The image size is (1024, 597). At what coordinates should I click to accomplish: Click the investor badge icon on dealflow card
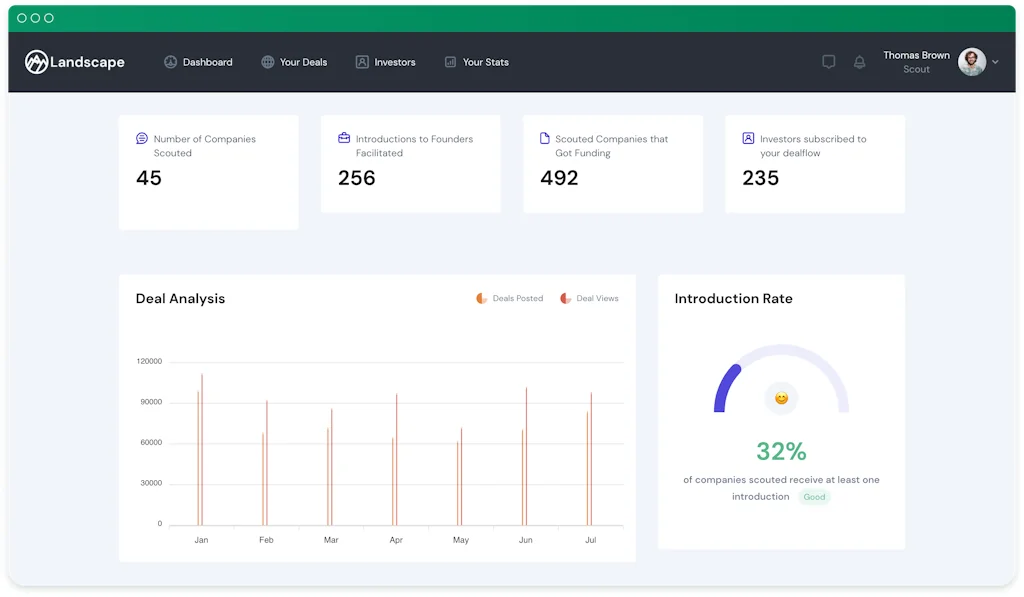point(747,138)
